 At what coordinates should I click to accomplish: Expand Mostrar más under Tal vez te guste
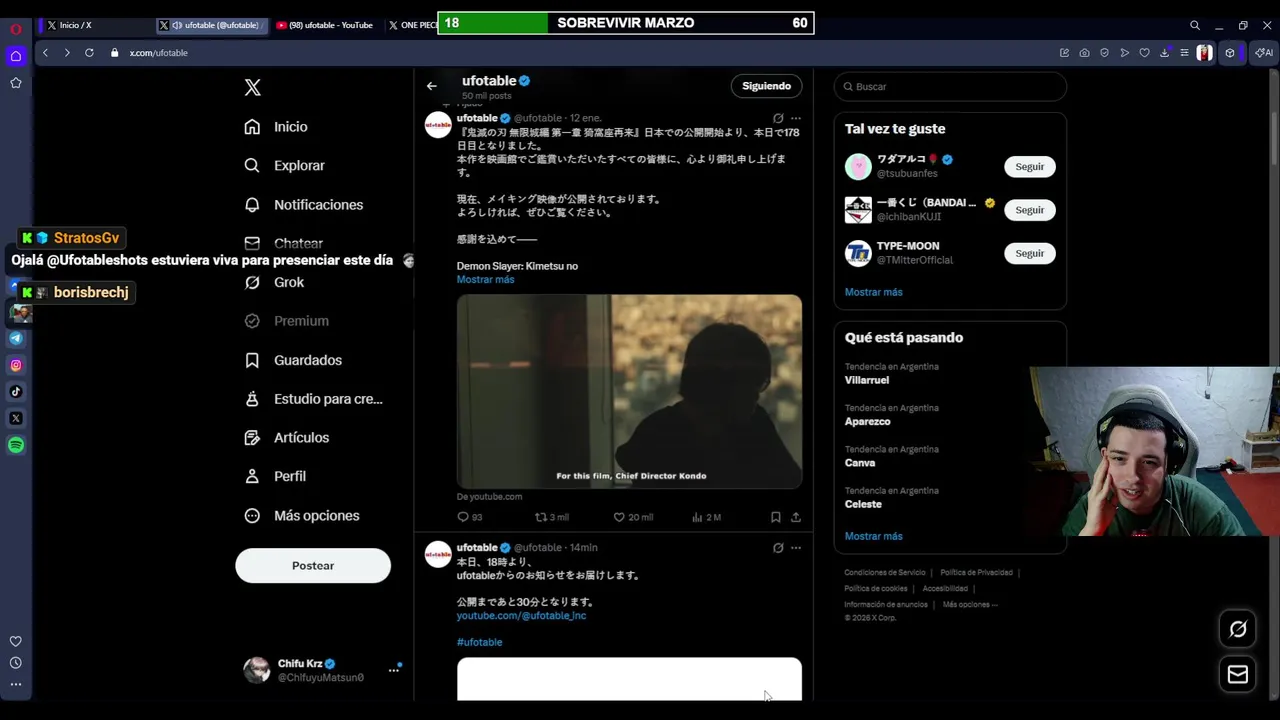873,292
